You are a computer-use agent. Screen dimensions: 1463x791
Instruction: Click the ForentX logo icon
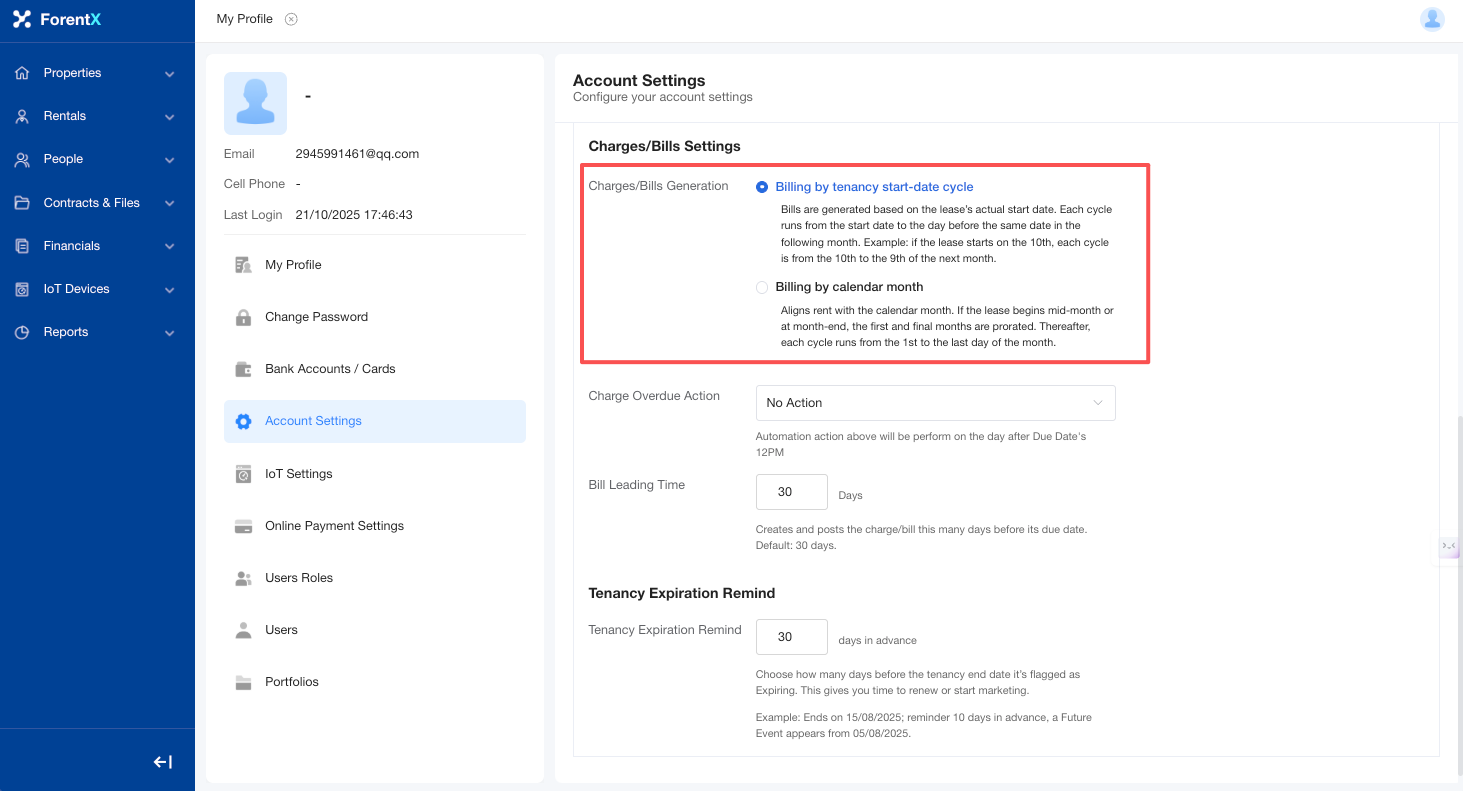(x=22, y=19)
